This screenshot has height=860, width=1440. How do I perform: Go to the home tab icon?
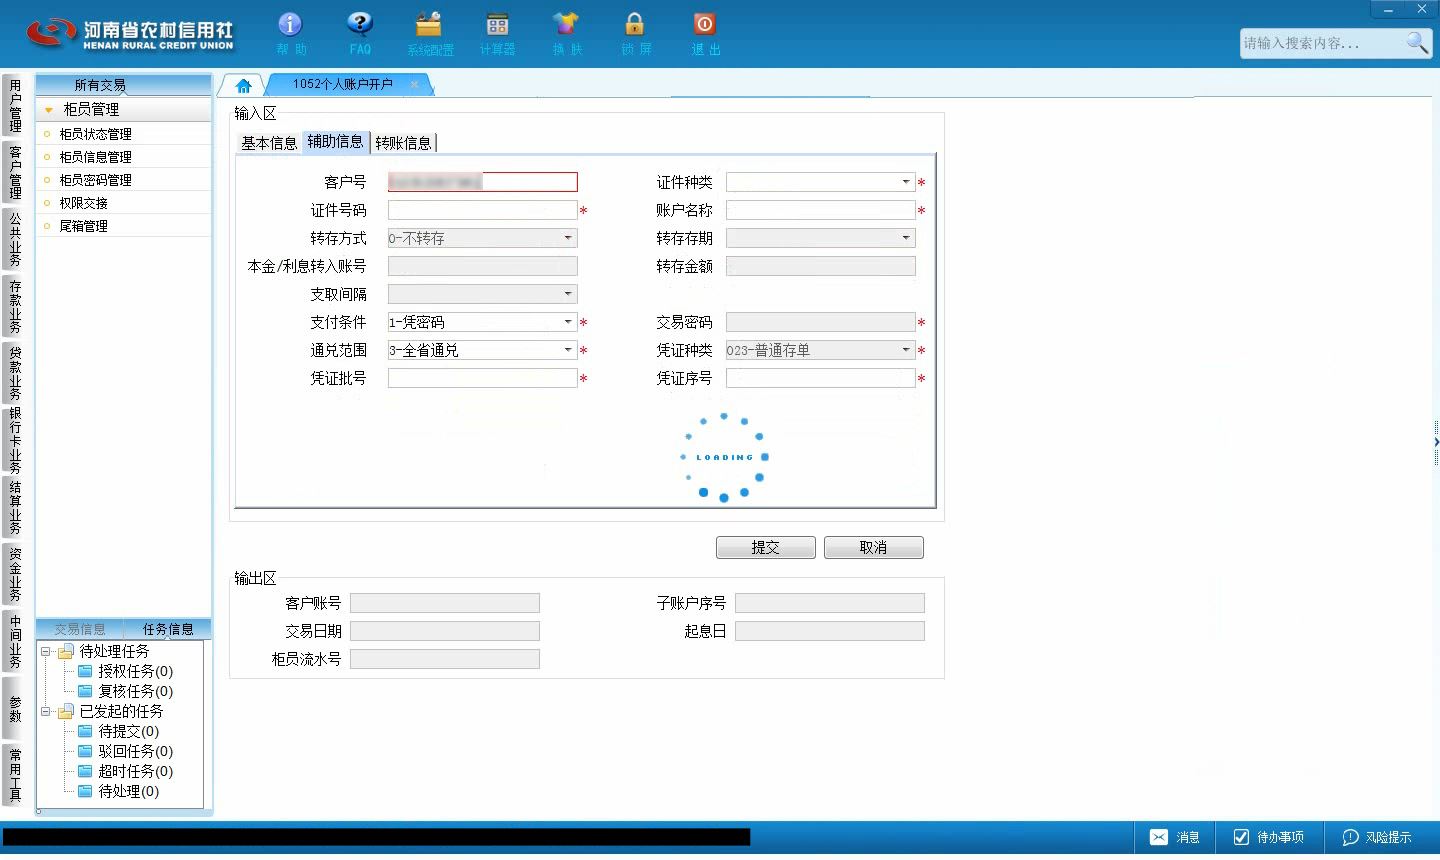point(243,85)
